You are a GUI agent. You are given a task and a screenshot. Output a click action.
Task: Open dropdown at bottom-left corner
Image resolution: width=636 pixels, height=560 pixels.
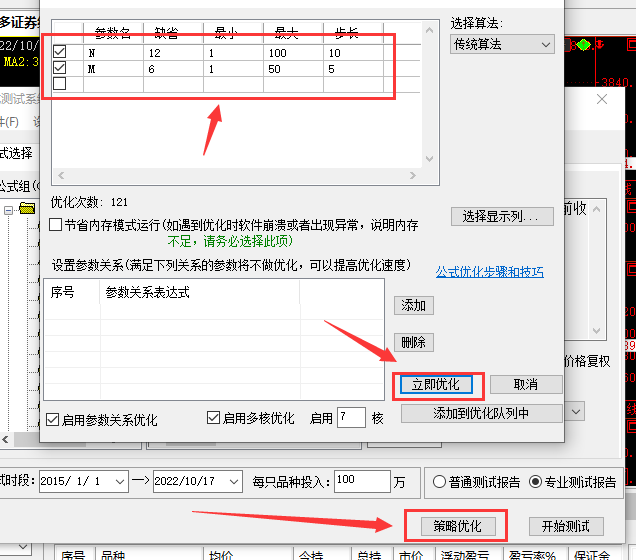[x=23, y=547]
